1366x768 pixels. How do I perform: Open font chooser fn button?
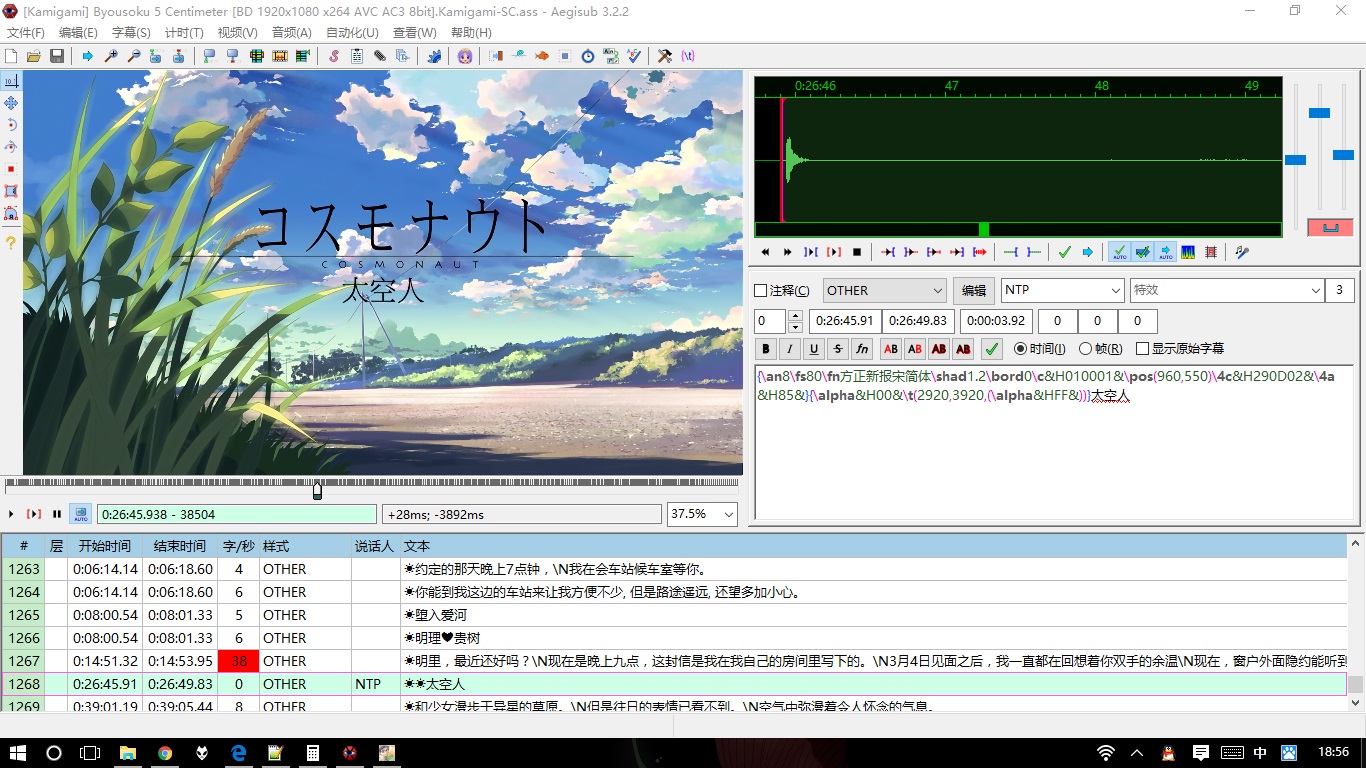coord(862,349)
